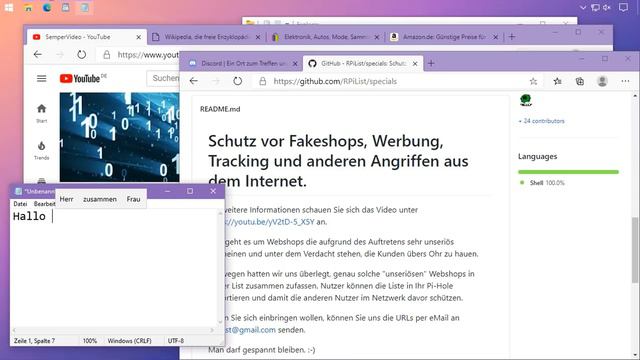Click the GitHub page vertical scrollbar
This screenshot has width=640, height=360.
pyautogui.click(x=635, y=250)
